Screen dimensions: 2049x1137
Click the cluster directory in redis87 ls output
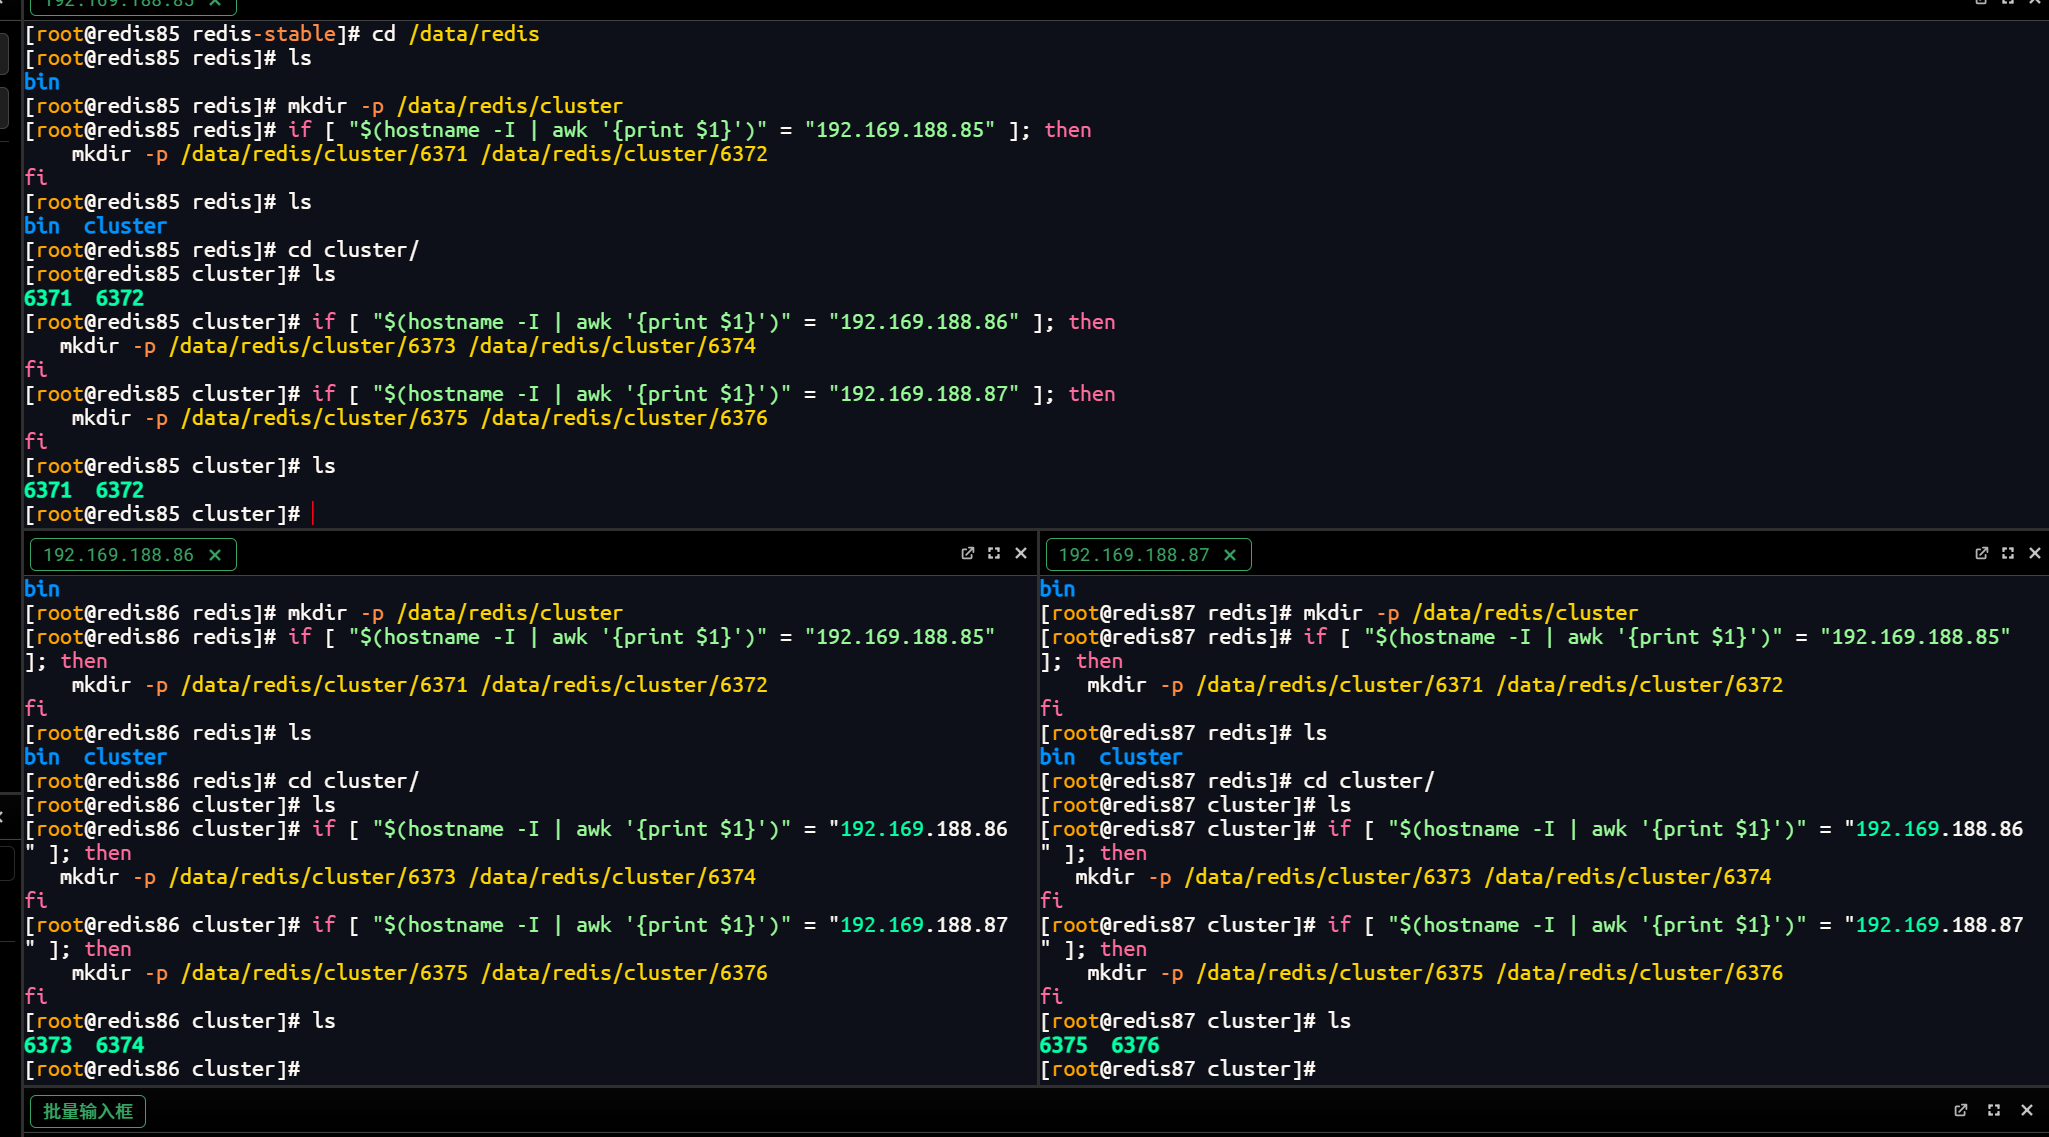click(1140, 757)
